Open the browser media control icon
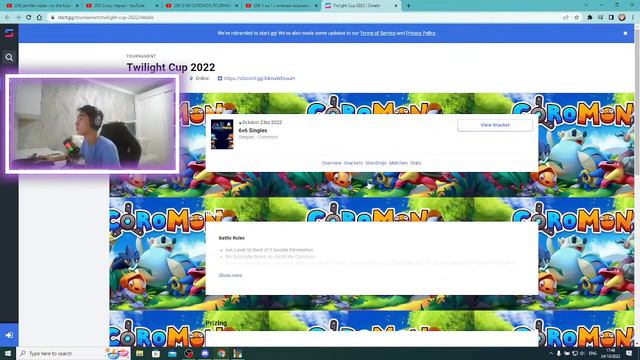640x360 pixels. [x=600, y=18]
